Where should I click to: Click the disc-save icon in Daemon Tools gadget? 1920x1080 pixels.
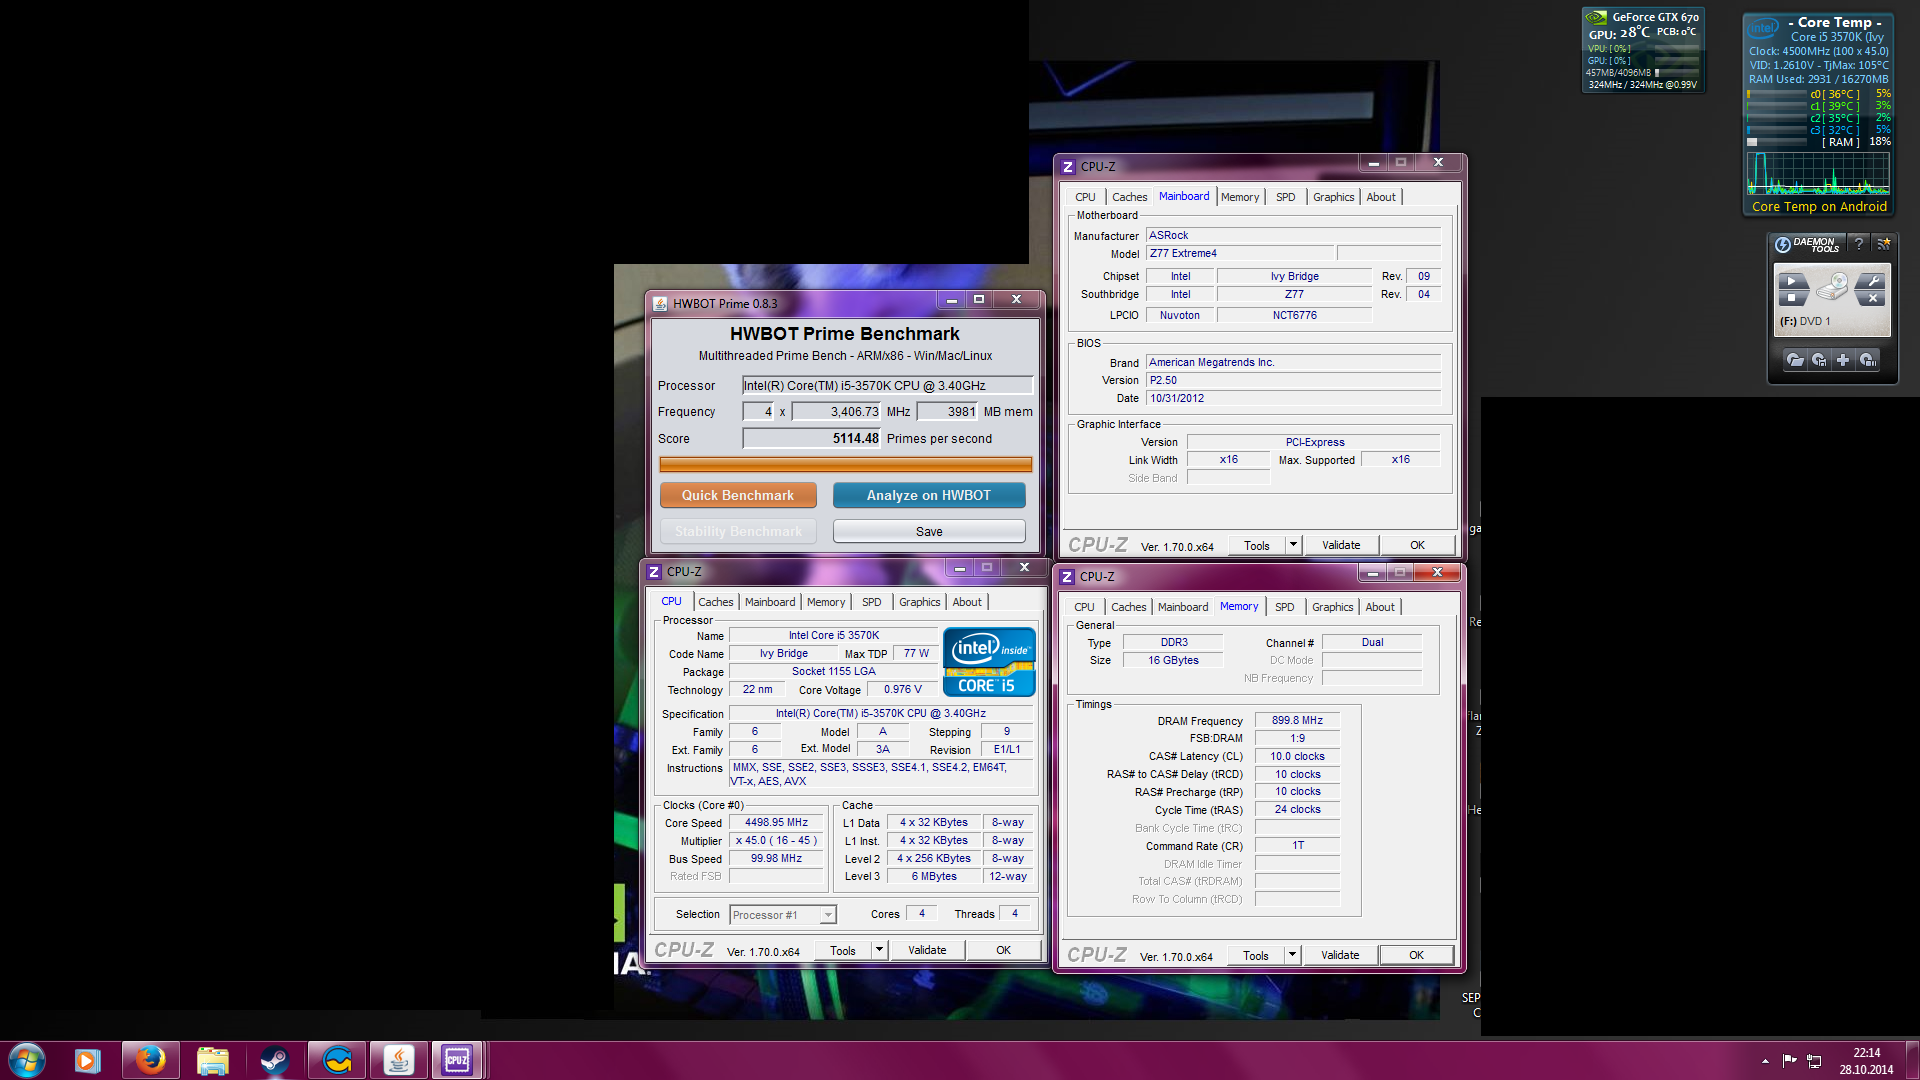pos(1819,360)
